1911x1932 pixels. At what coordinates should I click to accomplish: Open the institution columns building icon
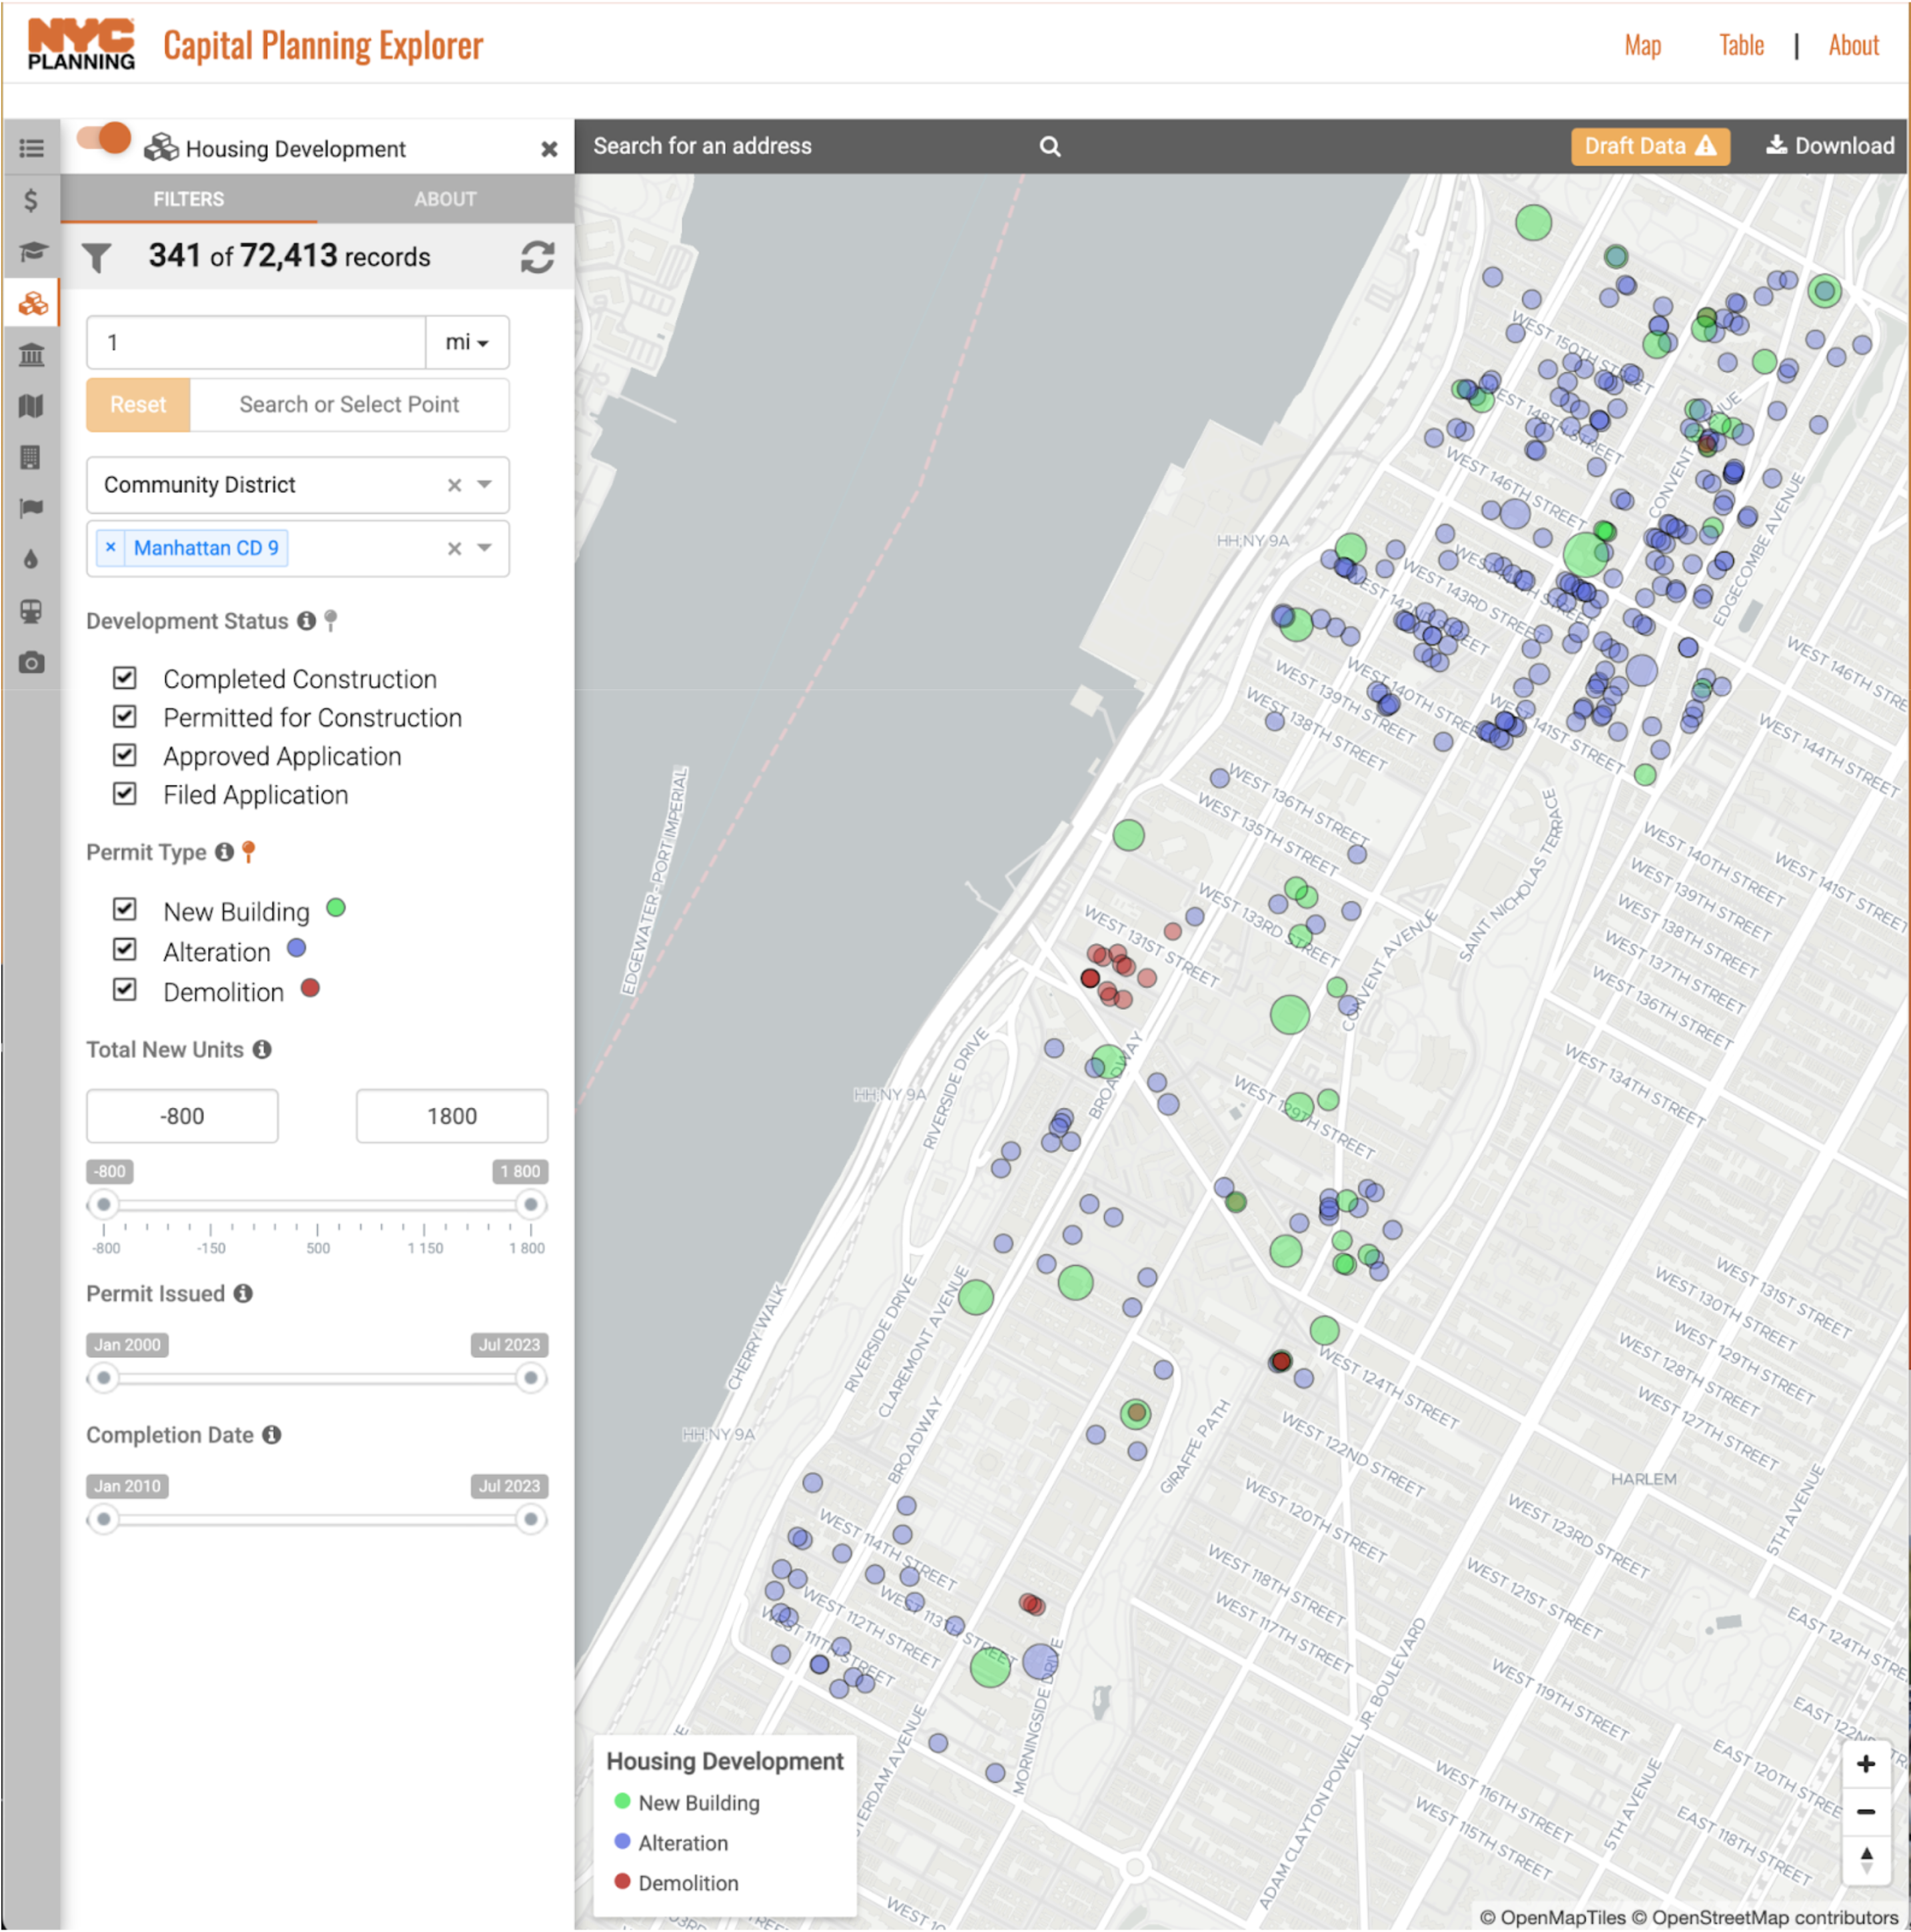click(31, 354)
